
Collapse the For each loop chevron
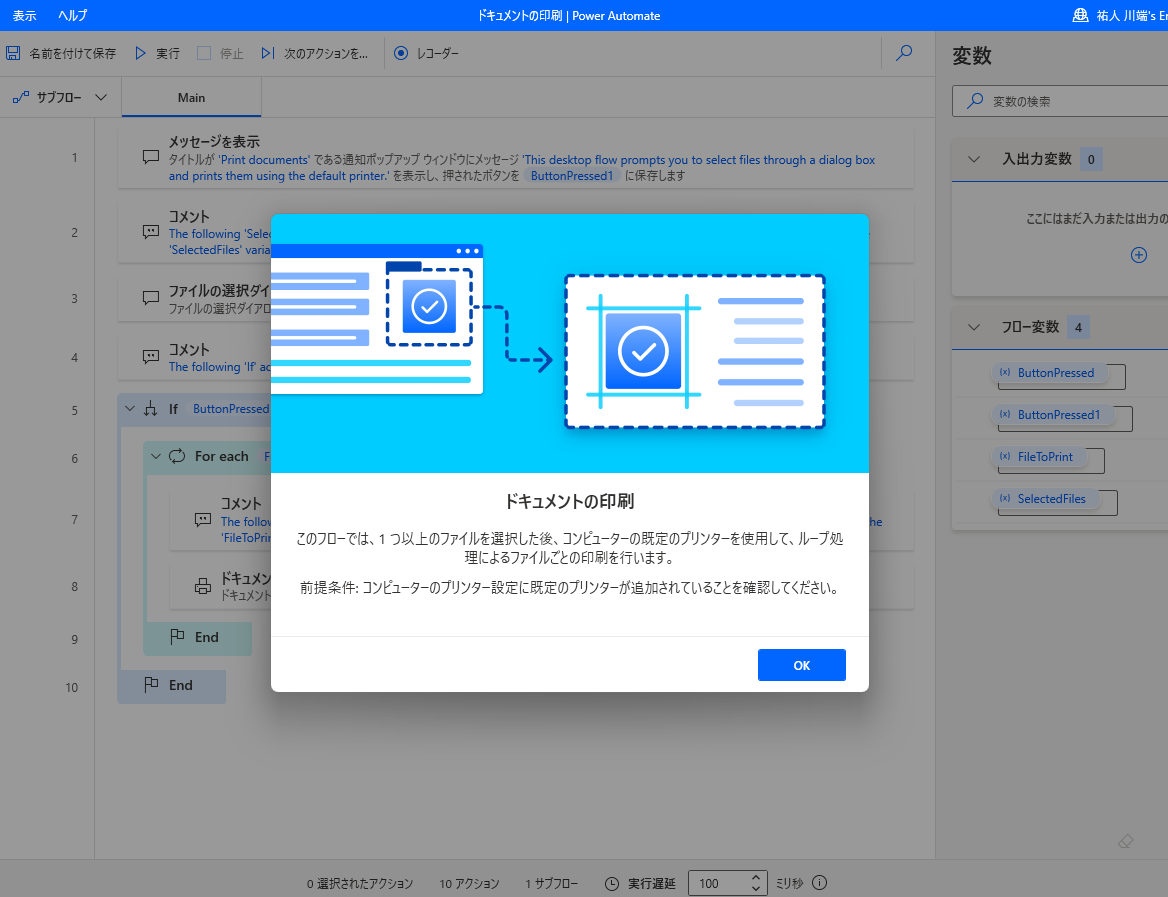(156, 456)
